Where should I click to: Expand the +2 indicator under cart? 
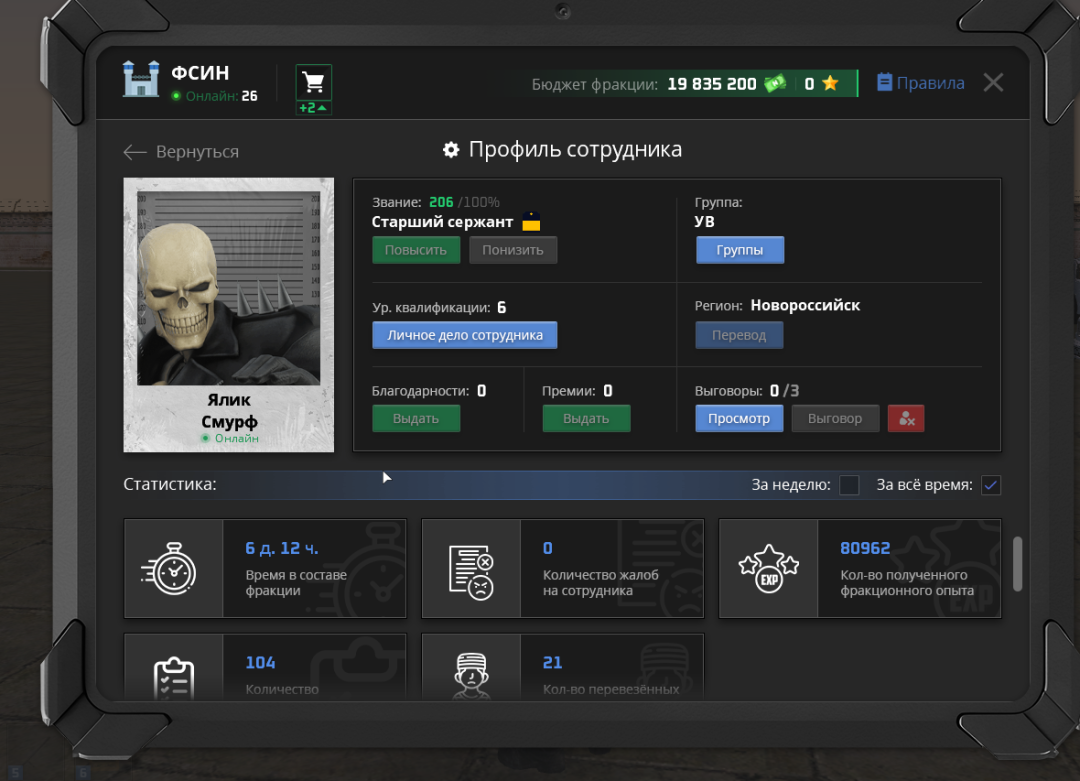313,108
